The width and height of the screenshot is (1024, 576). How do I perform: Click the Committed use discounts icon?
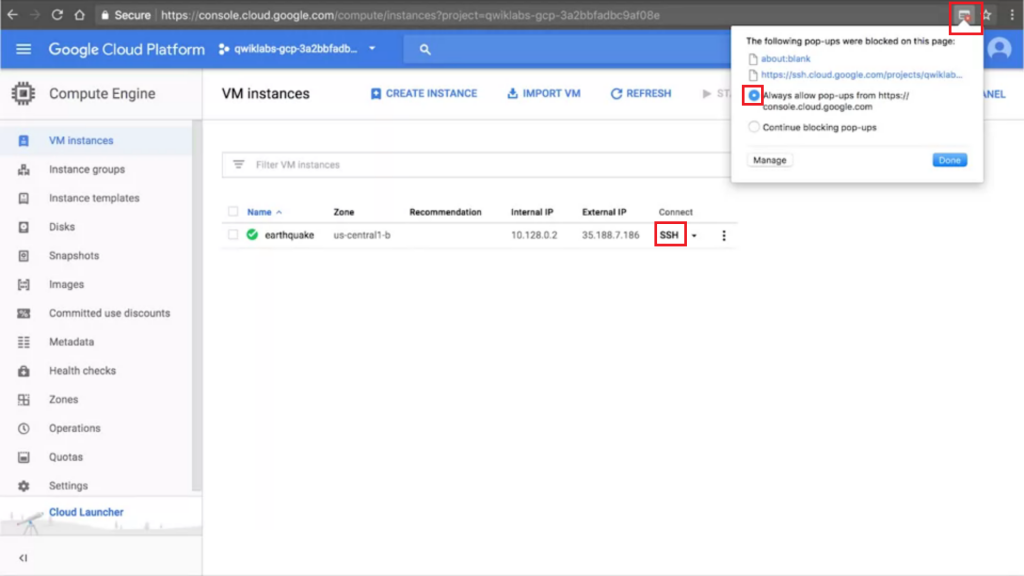(x=24, y=313)
